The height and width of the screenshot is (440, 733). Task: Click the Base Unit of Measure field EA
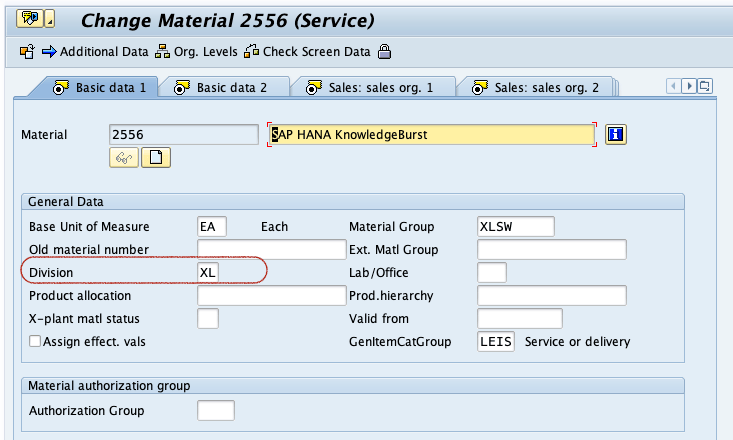212,227
